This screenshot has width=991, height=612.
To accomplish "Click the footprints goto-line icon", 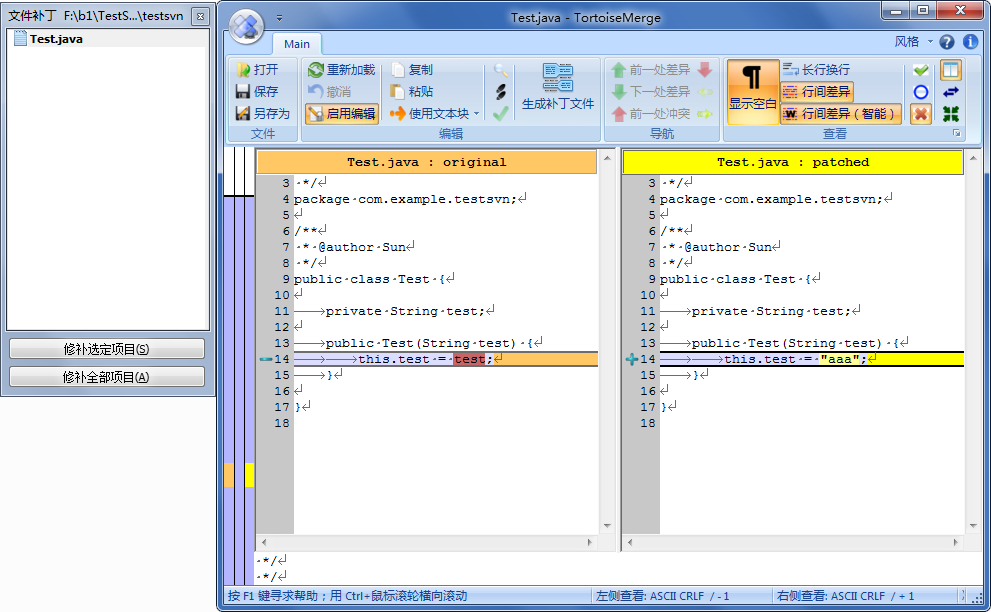I will 501,92.
